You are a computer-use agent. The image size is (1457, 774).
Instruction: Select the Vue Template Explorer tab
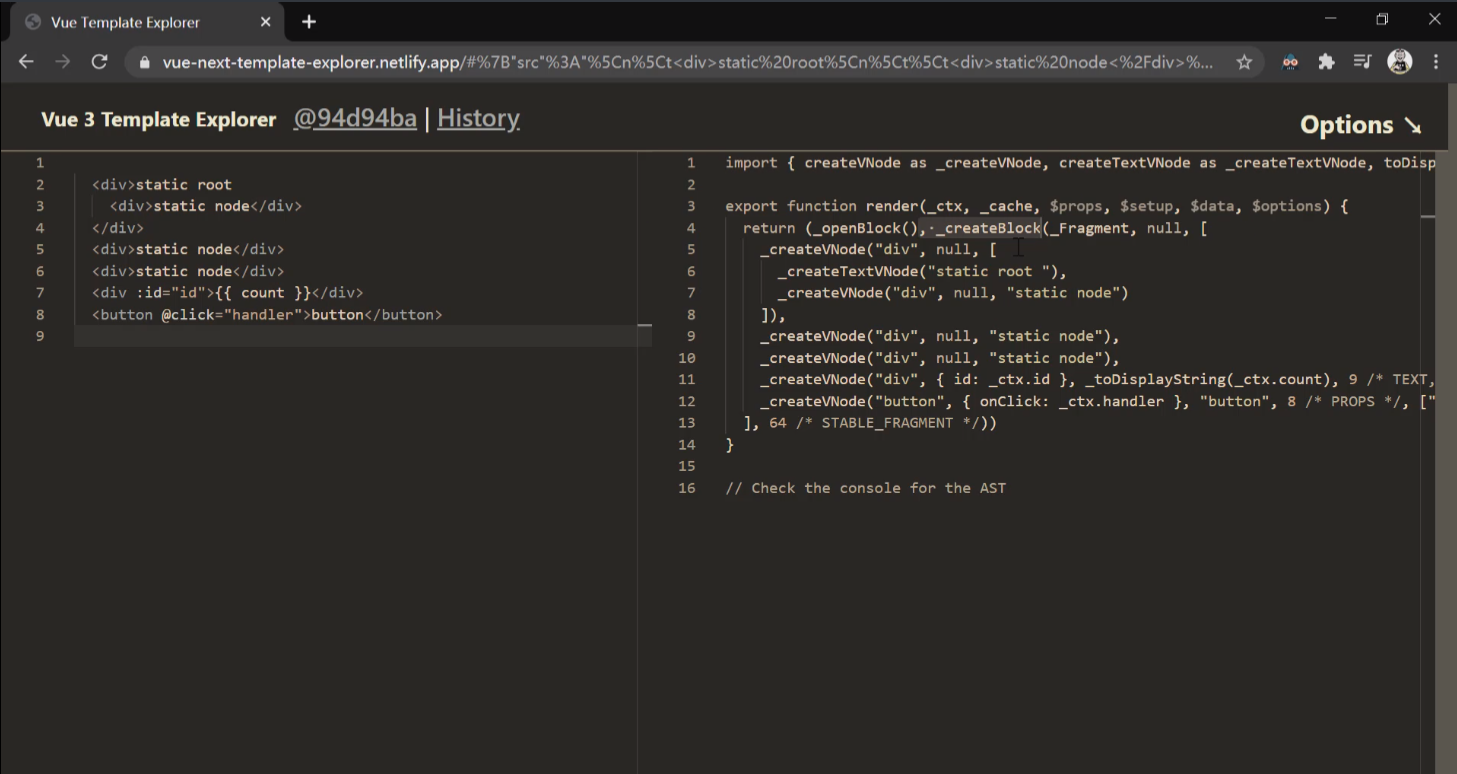145,22
